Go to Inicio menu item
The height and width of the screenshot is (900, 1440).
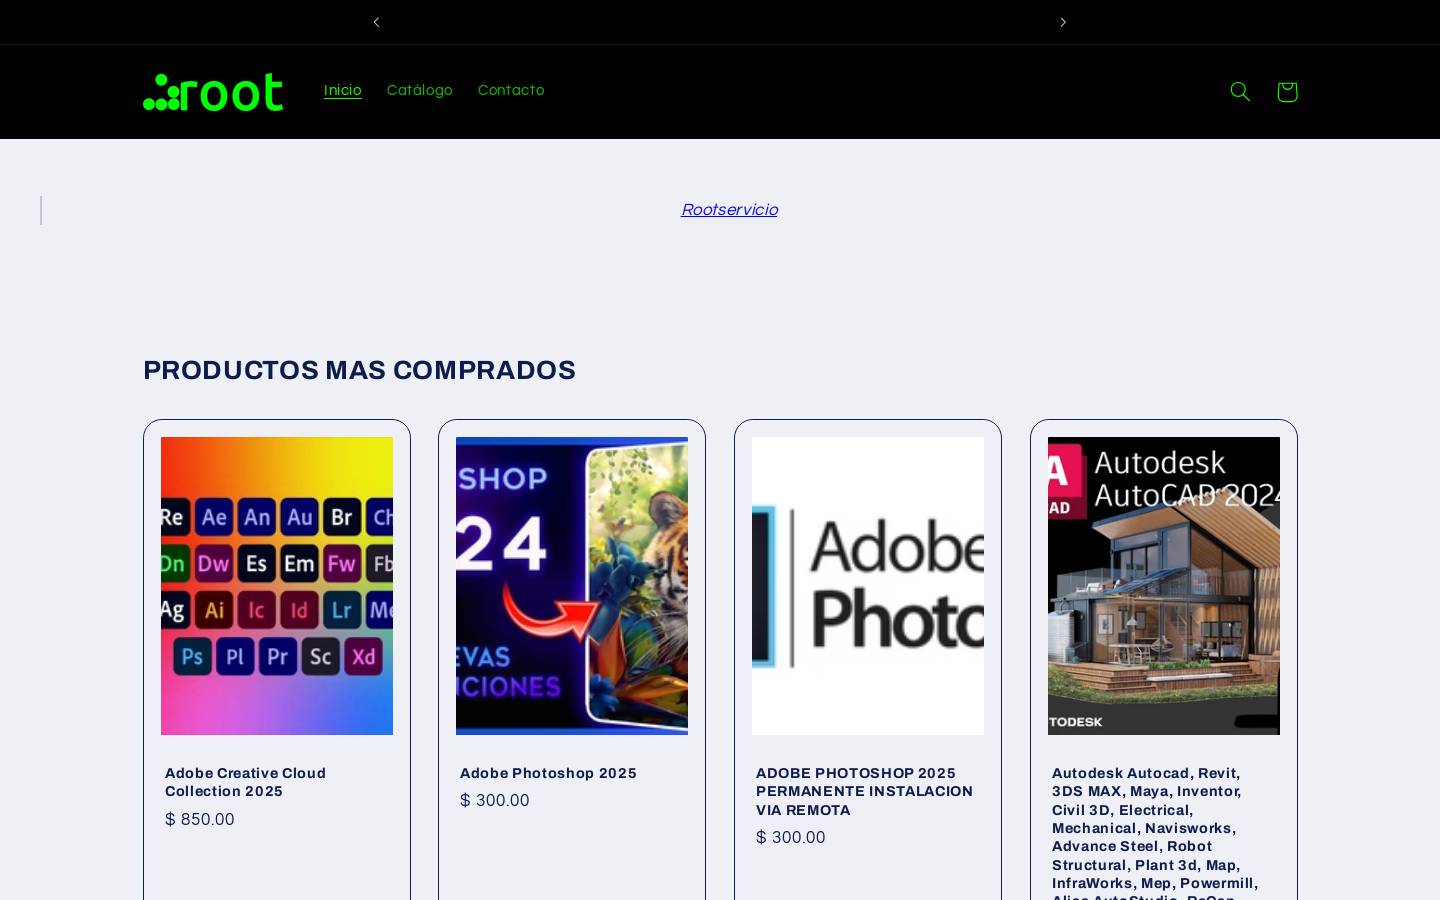pos(342,90)
